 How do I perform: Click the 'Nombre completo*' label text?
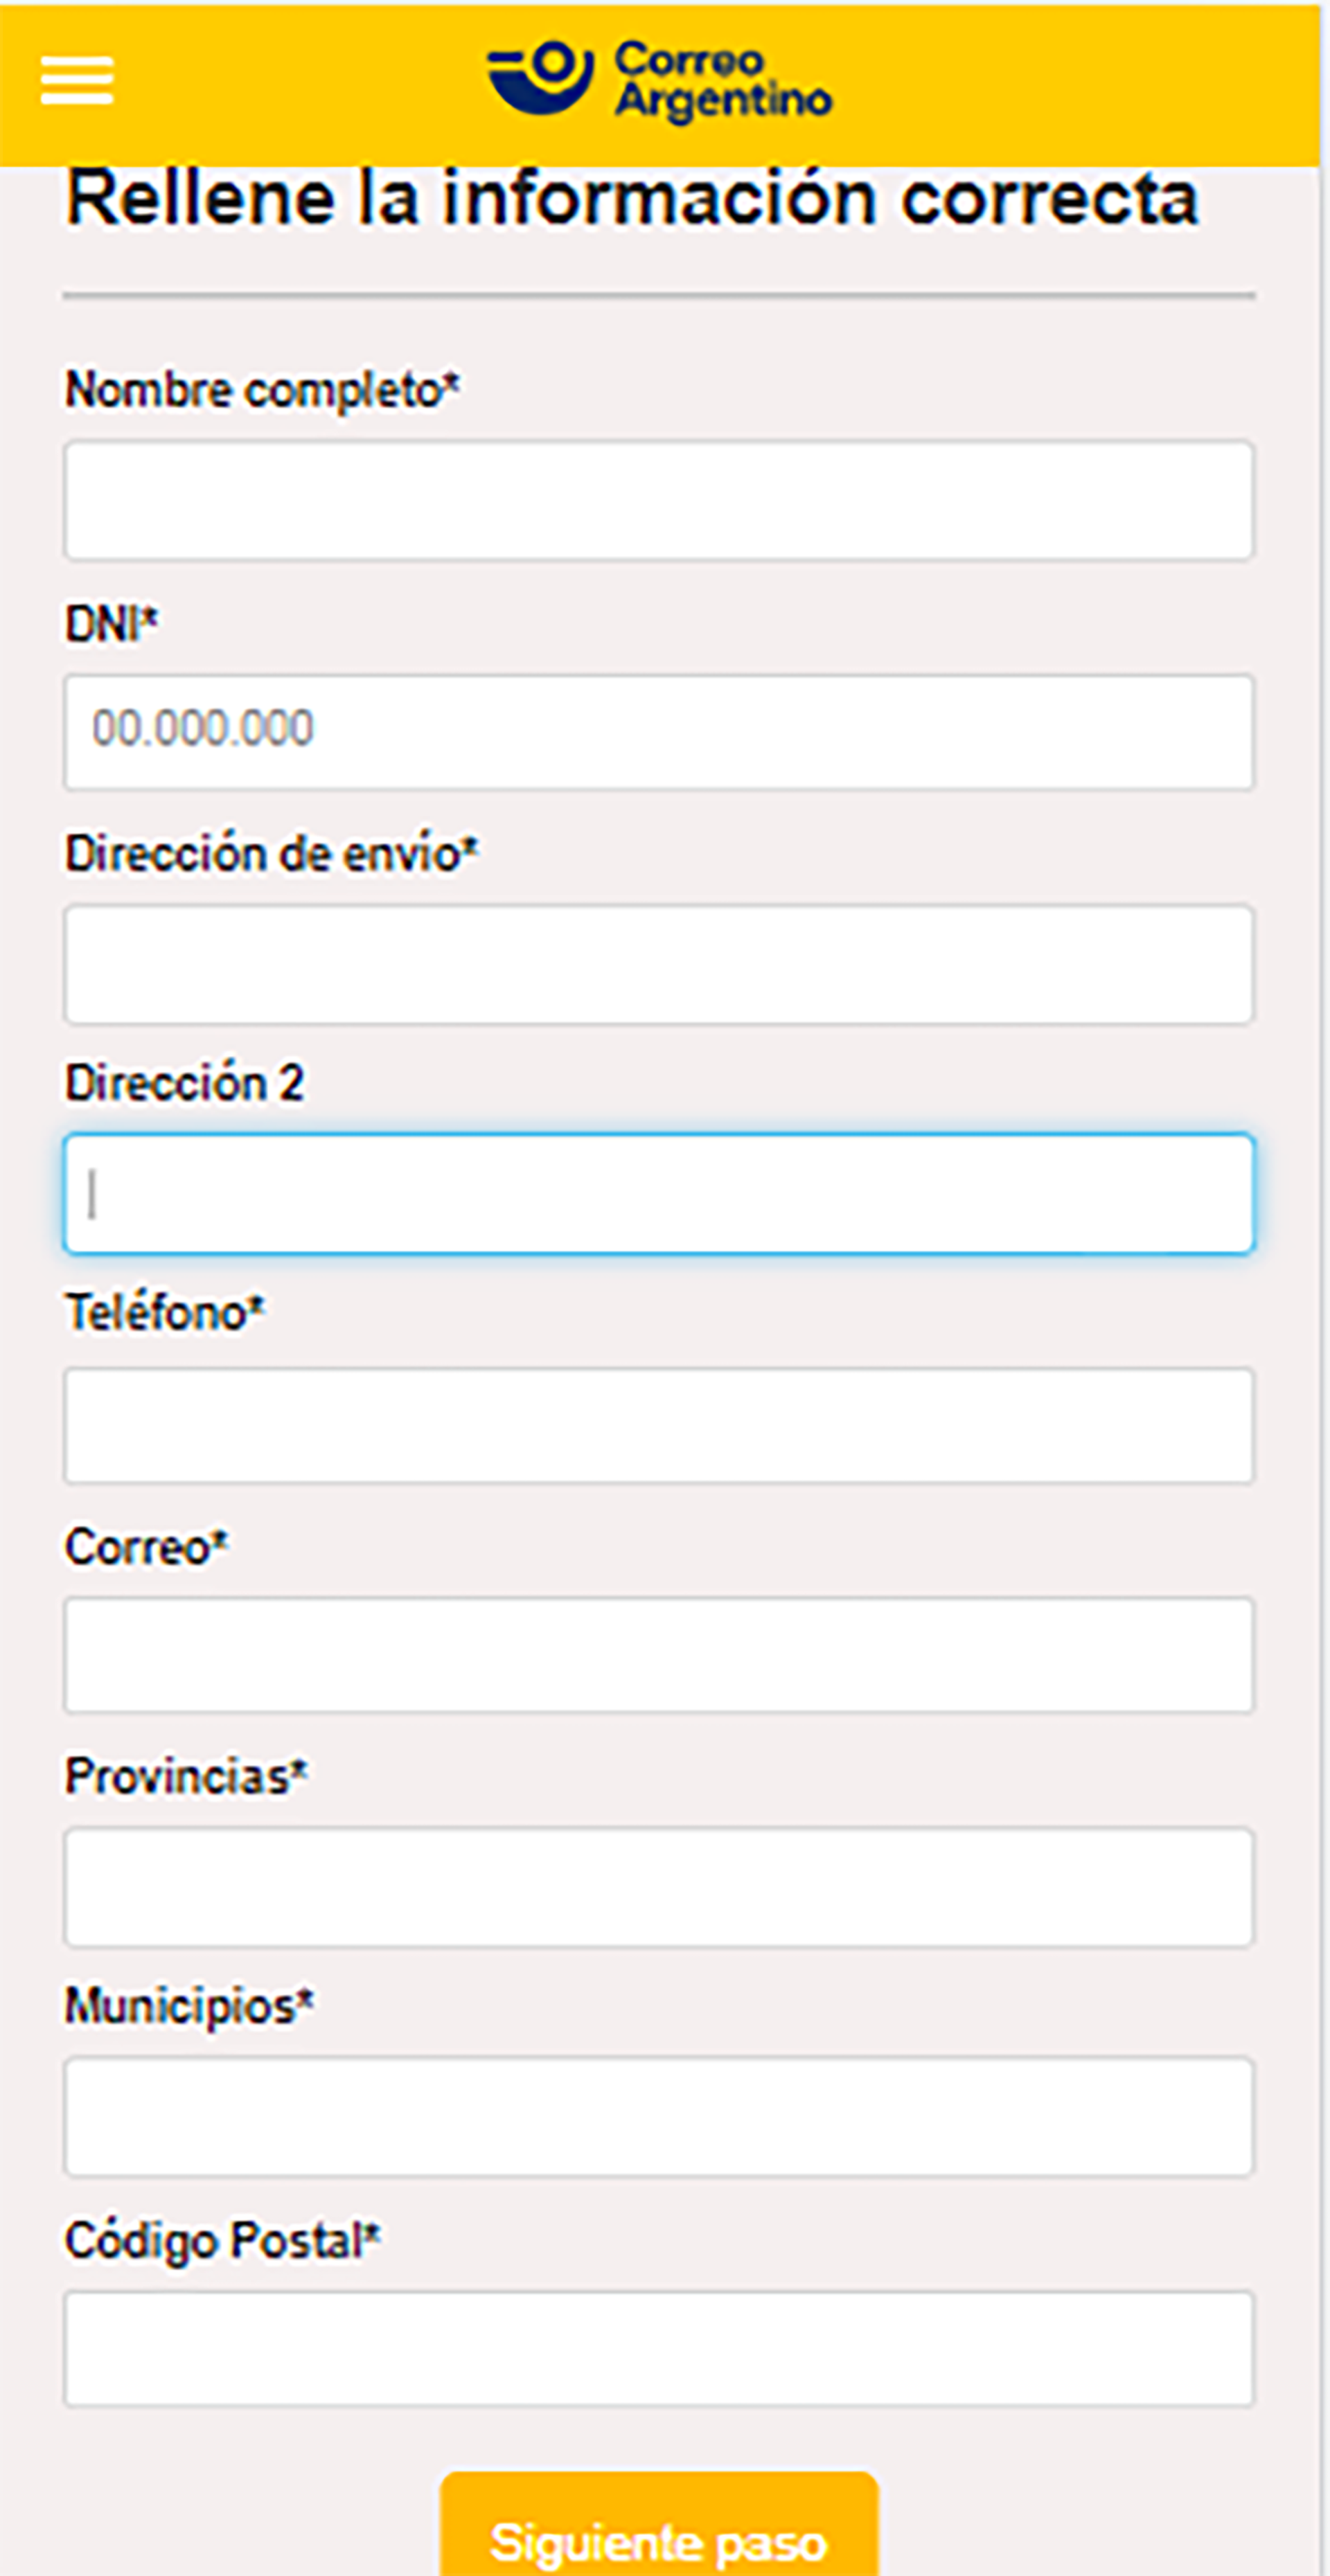pos(262,389)
